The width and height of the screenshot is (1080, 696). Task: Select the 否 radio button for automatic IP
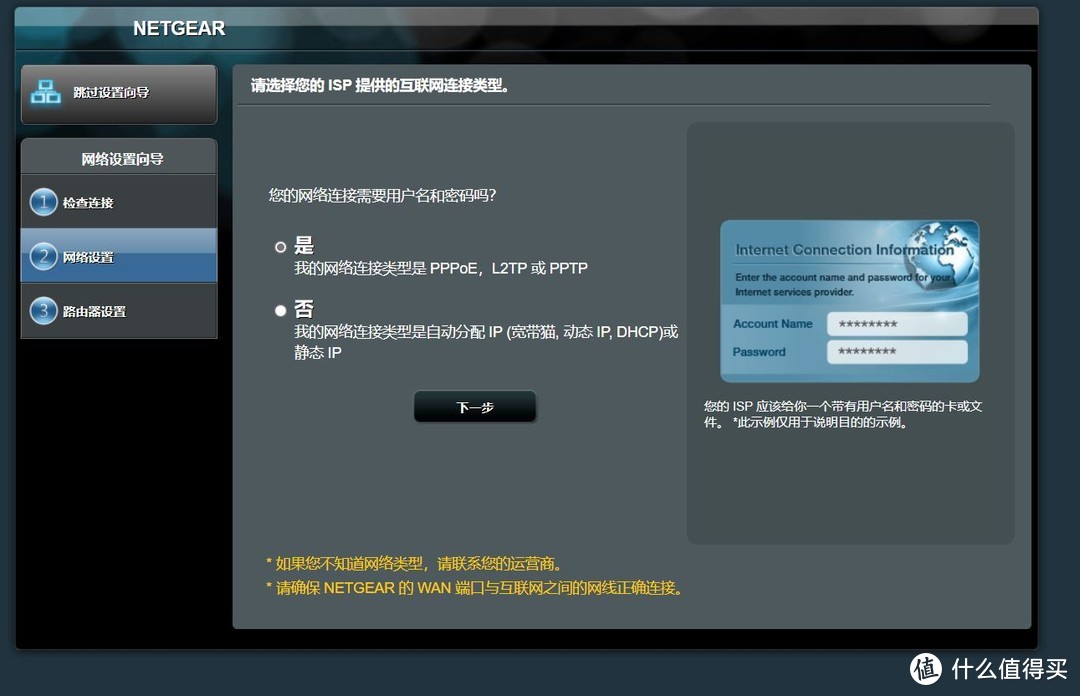[x=281, y=309]
